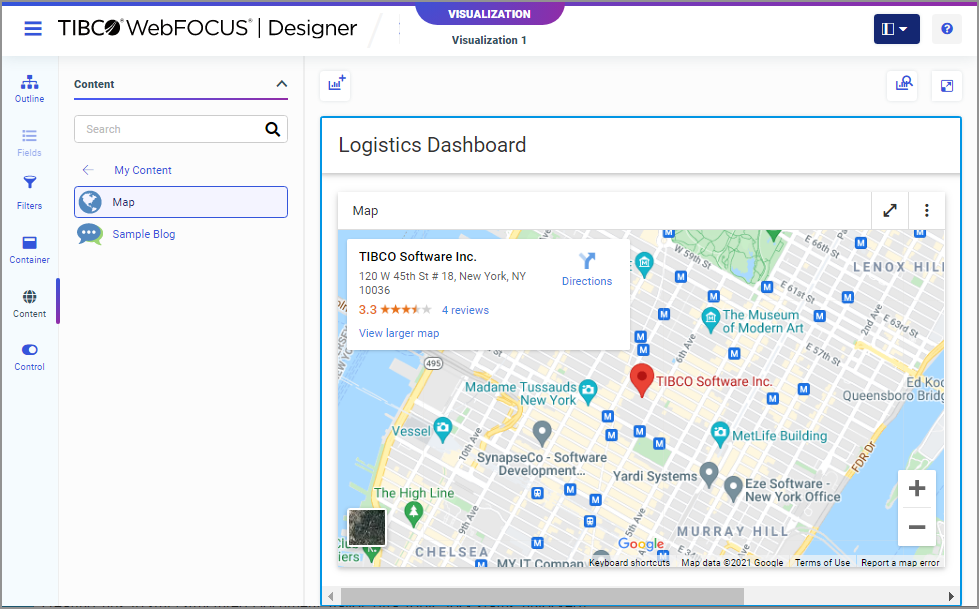The height and width of the screenshot is (609, 979).
Task: Click the add new visual icon
Action: coord(336,85)
